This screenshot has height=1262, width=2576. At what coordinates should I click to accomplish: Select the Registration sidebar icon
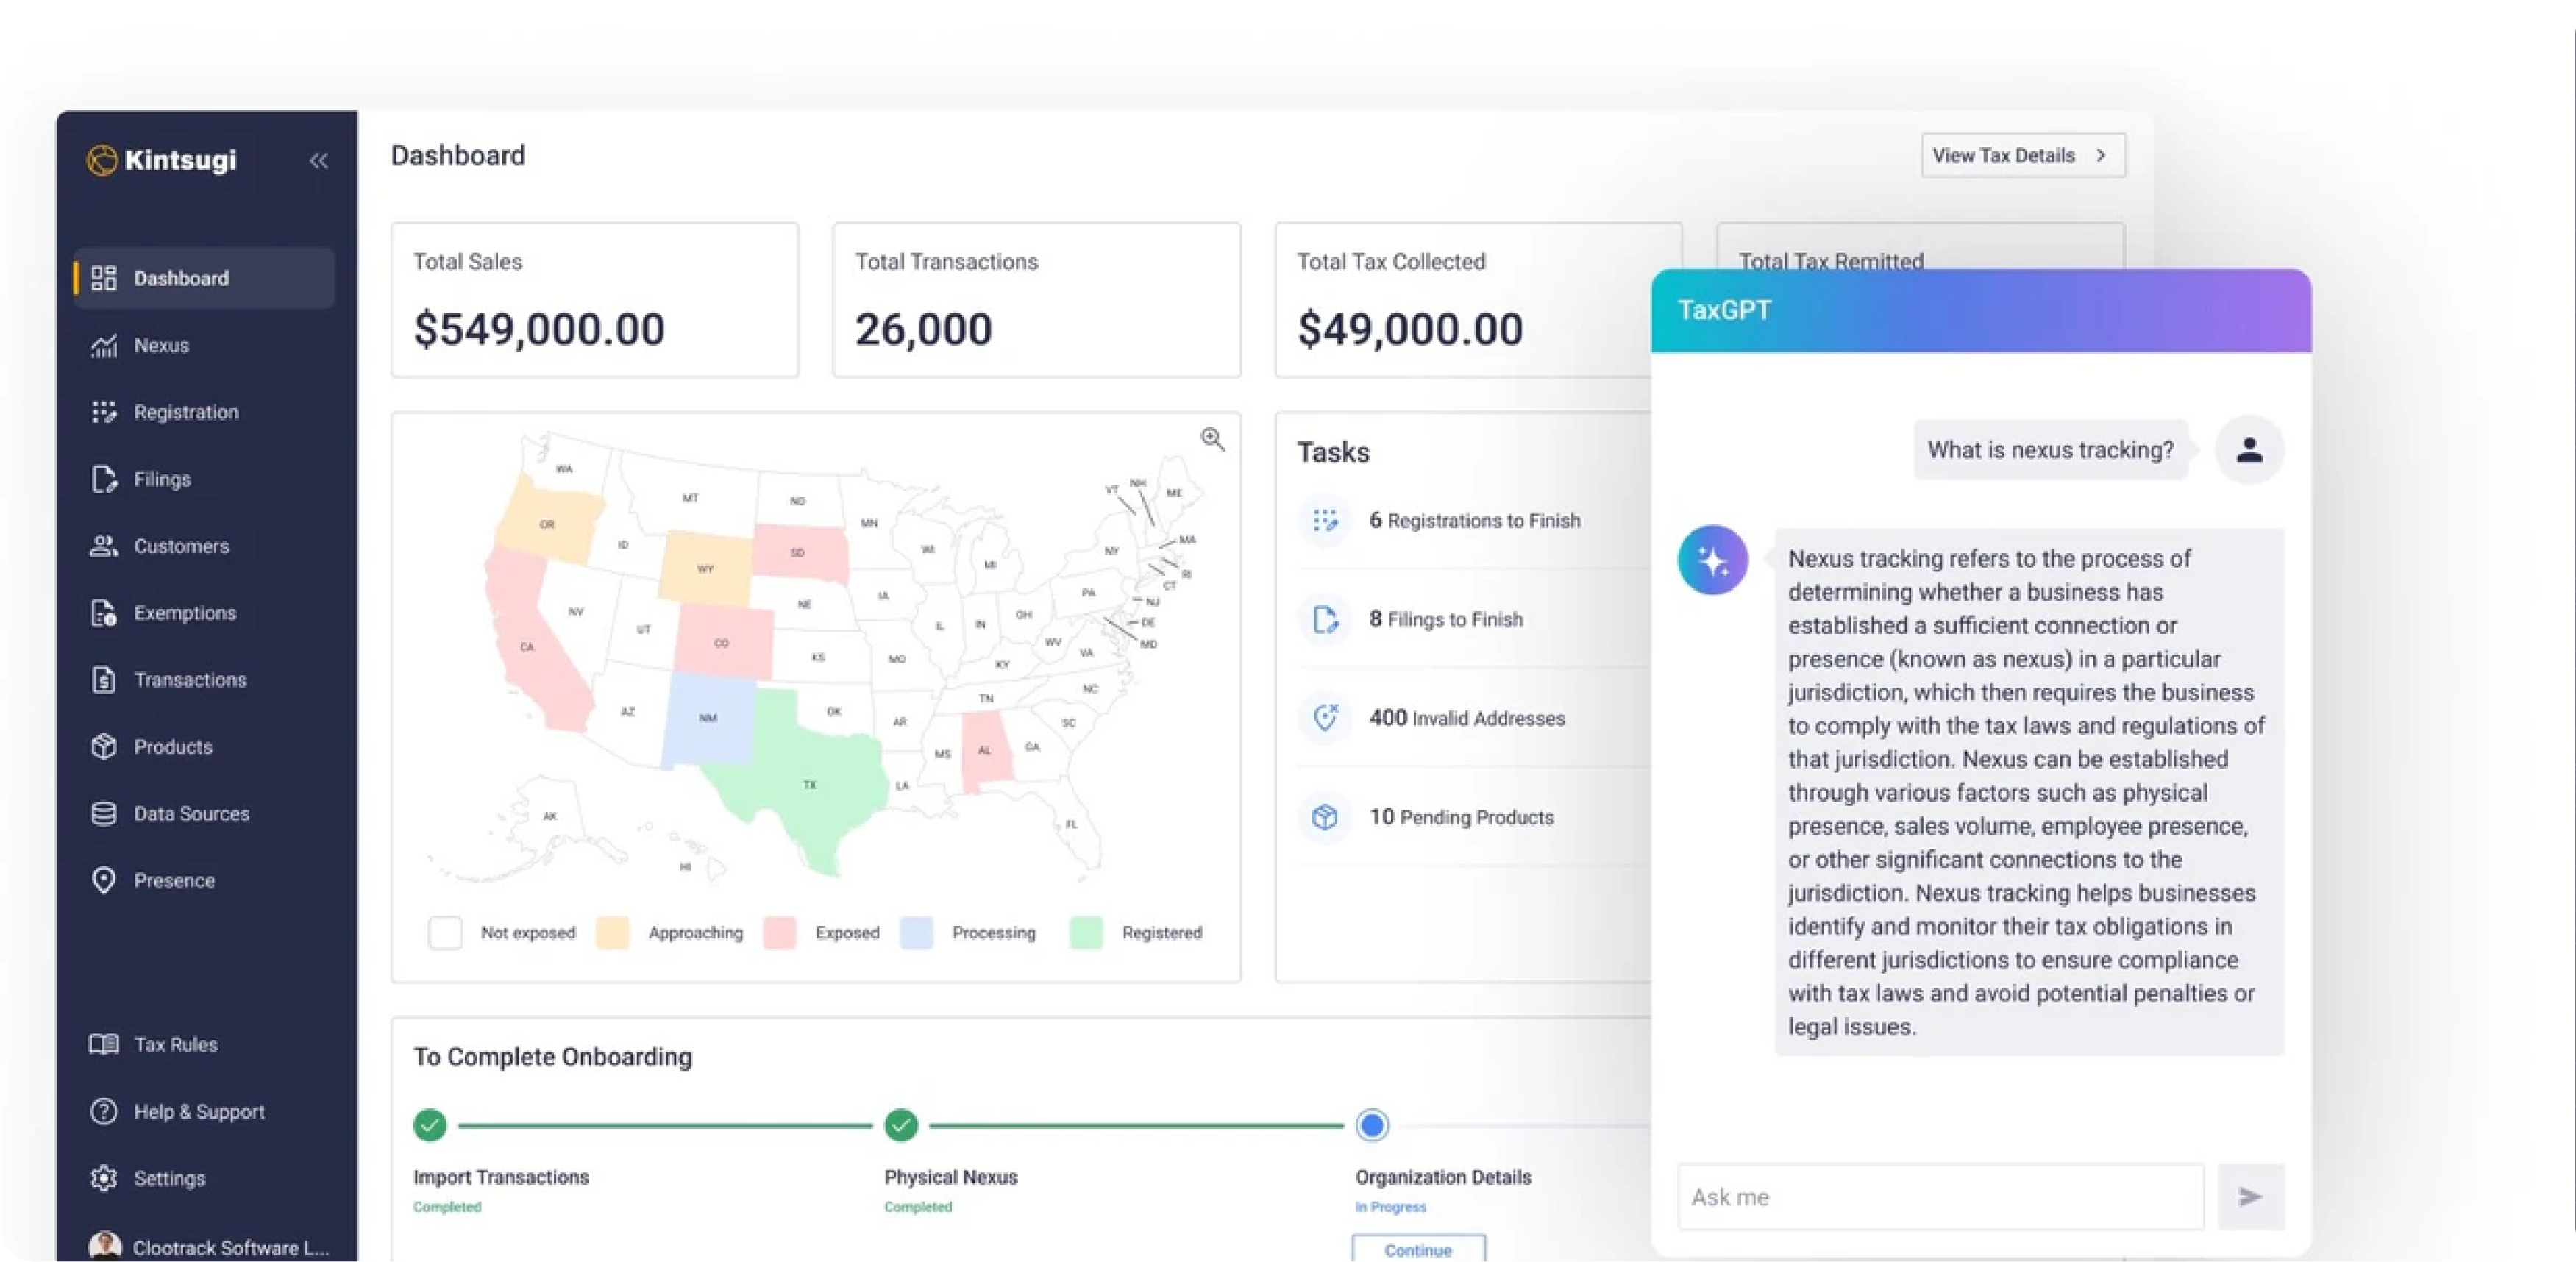coord(104,412)
